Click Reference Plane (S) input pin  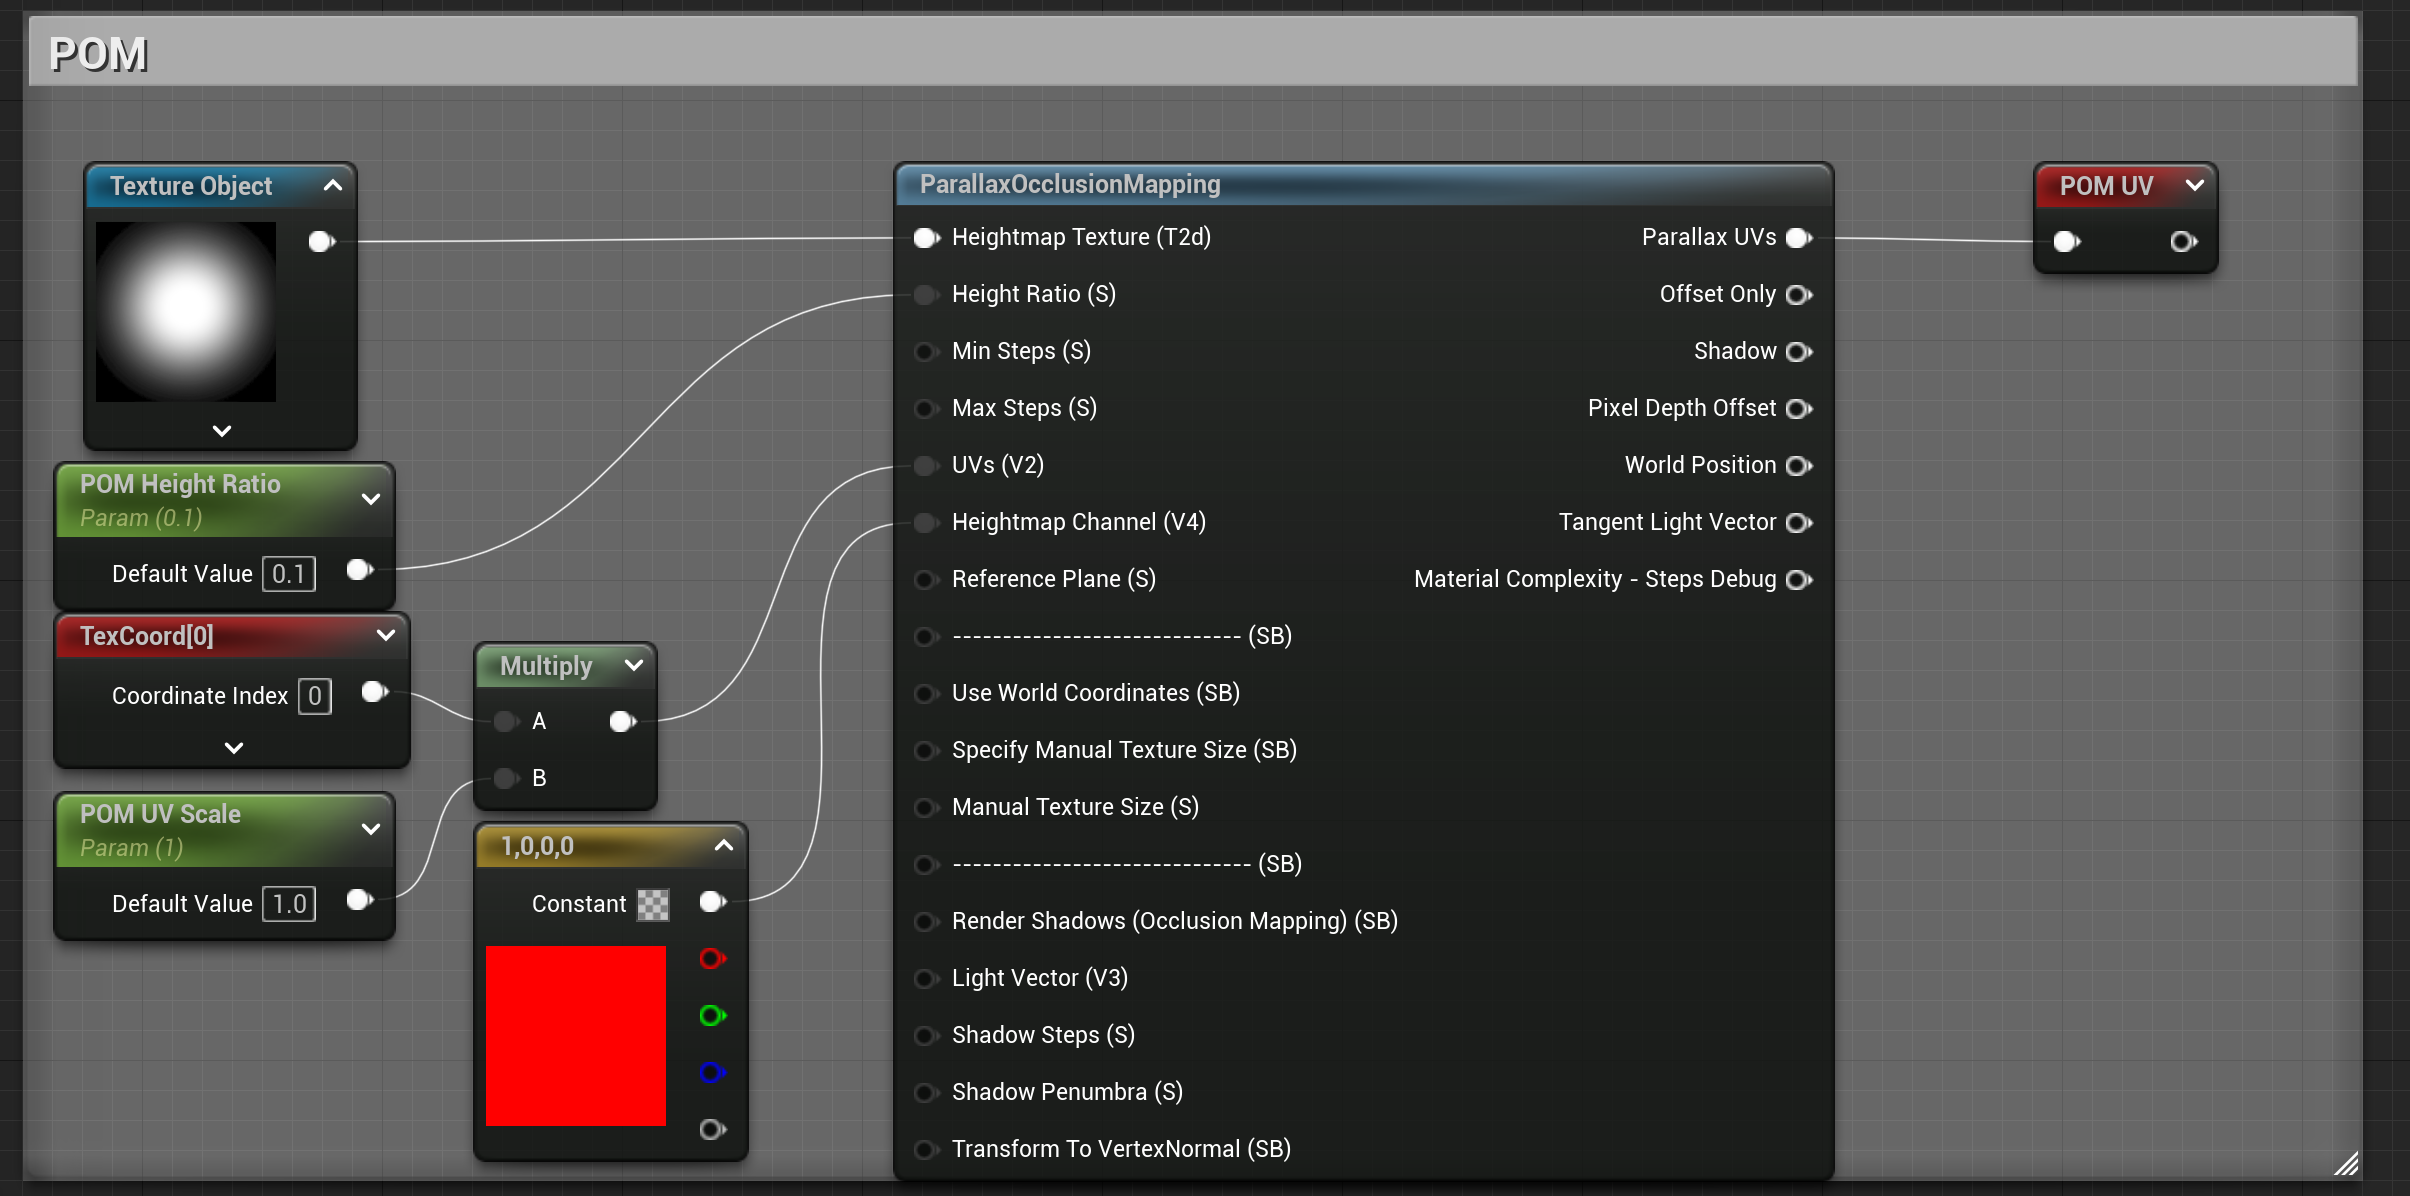click(927, 580)
